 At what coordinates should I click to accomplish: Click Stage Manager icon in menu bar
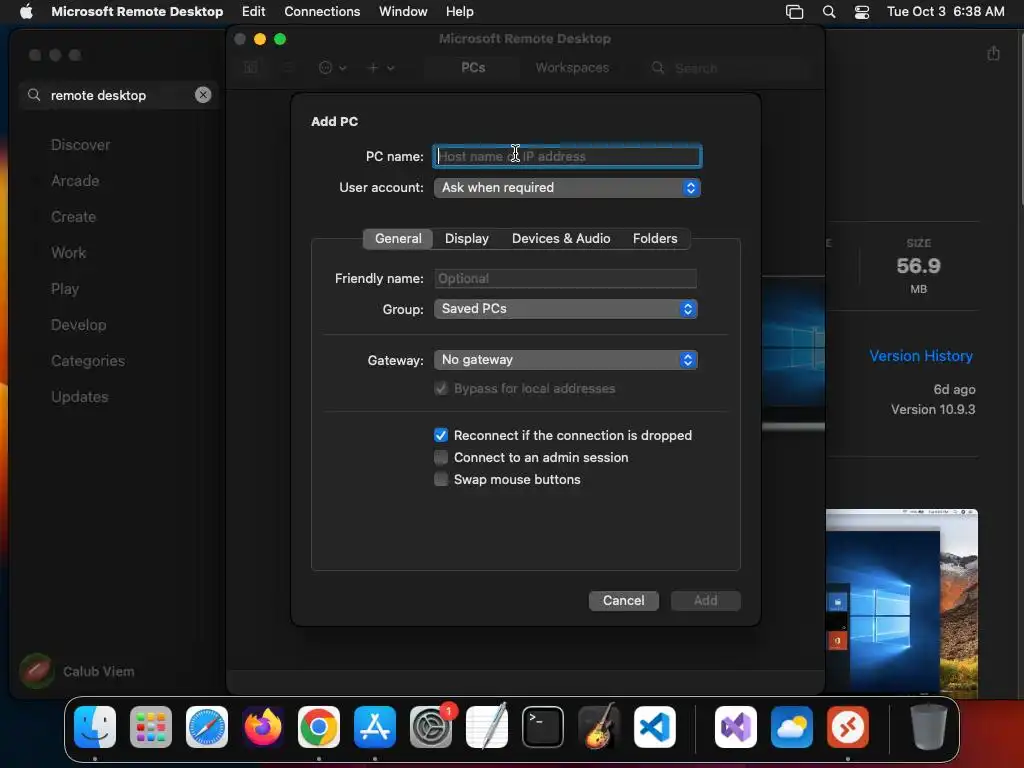(794, 12)
